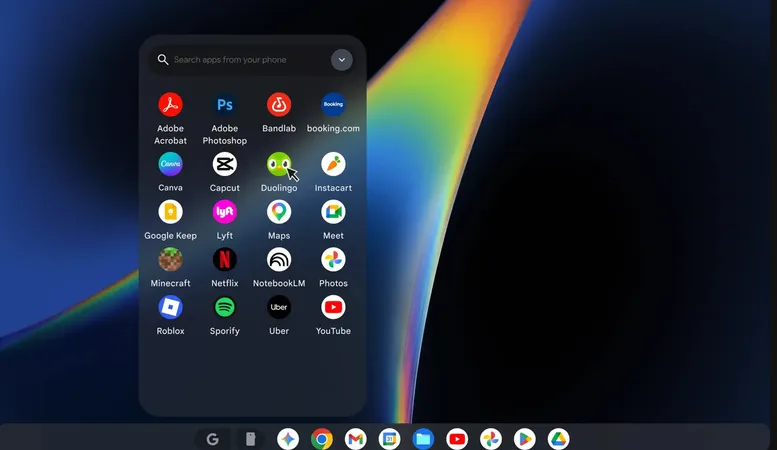Start the Meet app
Screen dimensions: 777x450
(x=333, y=212)
